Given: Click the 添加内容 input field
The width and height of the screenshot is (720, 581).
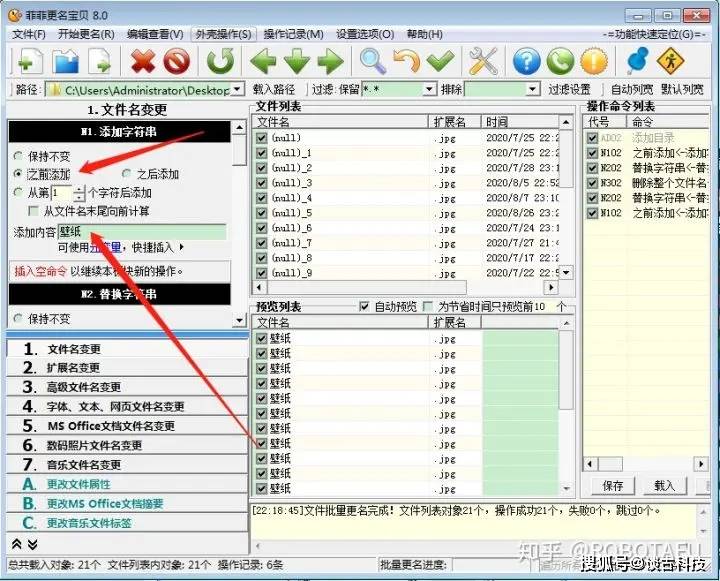Looking at the screenshot, I should 142,232.
